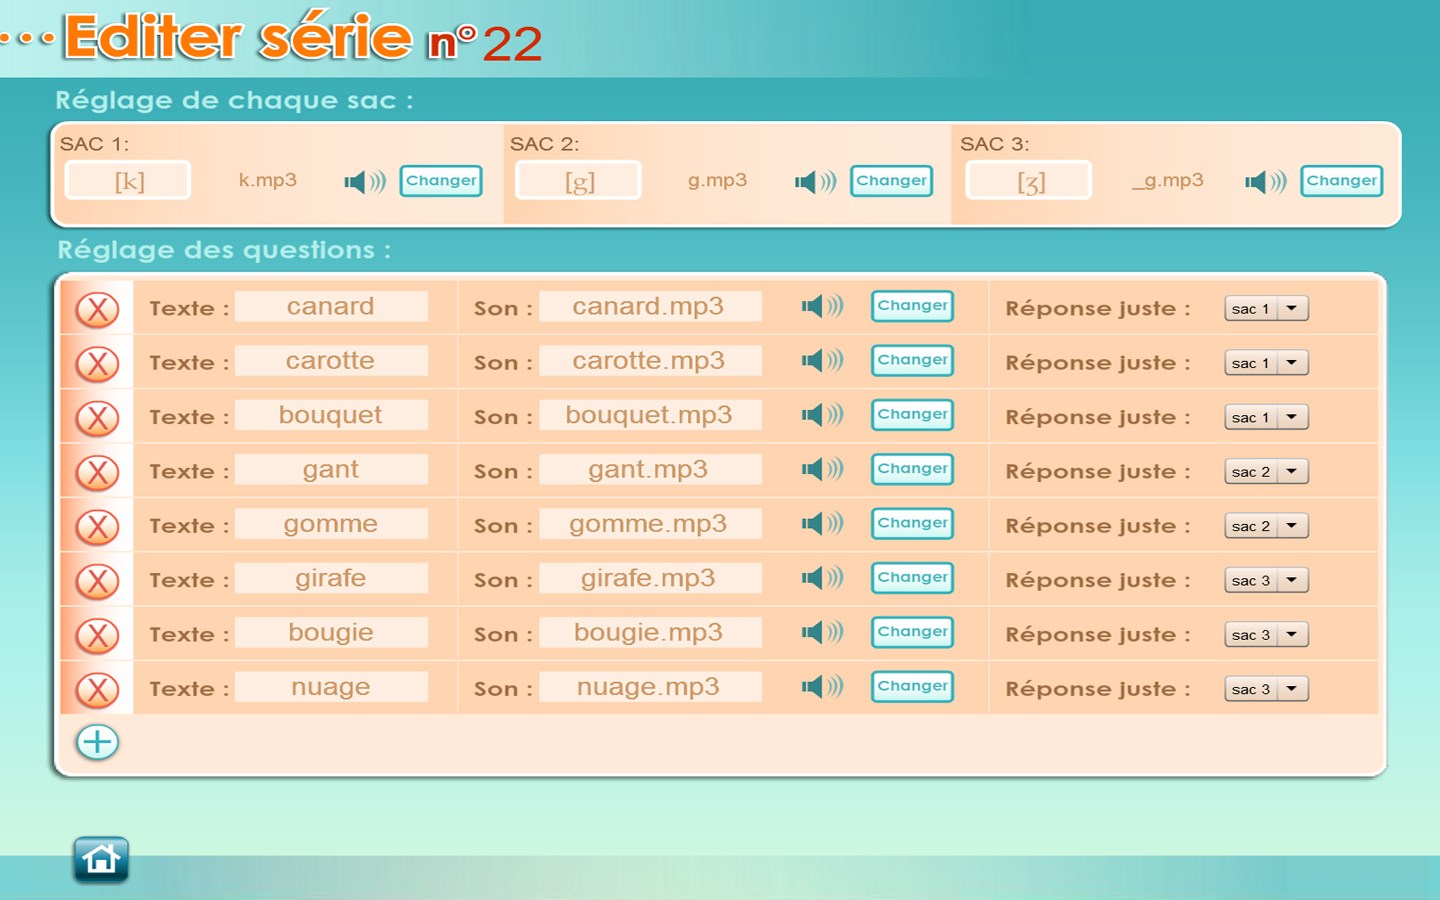Delete the canard question row

coord(98,309)
